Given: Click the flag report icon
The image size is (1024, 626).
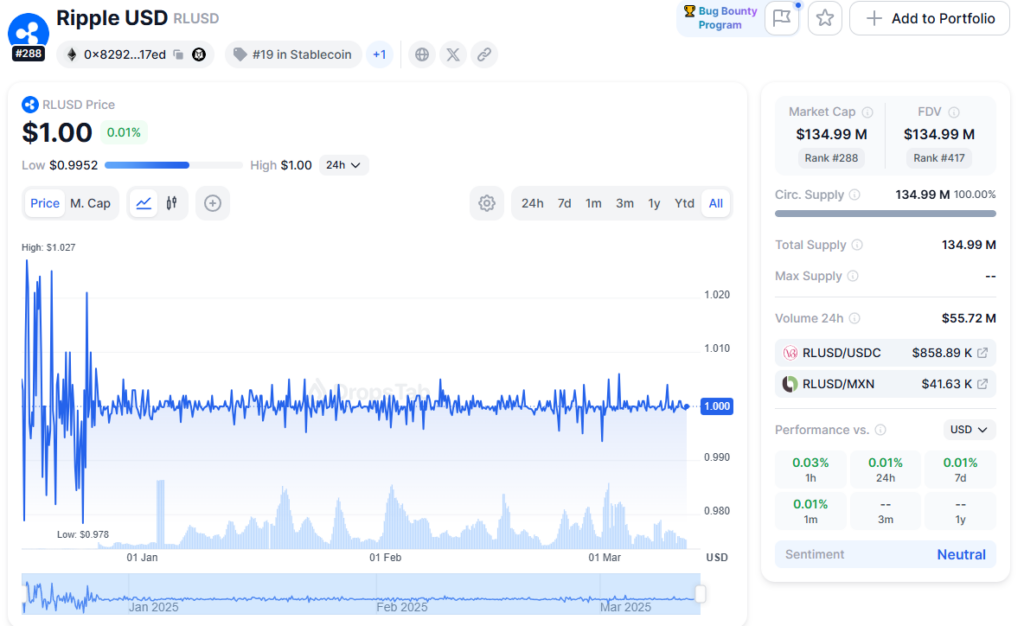Looking at the screenshot, I should pyautogui.click(x=782, y=18).
